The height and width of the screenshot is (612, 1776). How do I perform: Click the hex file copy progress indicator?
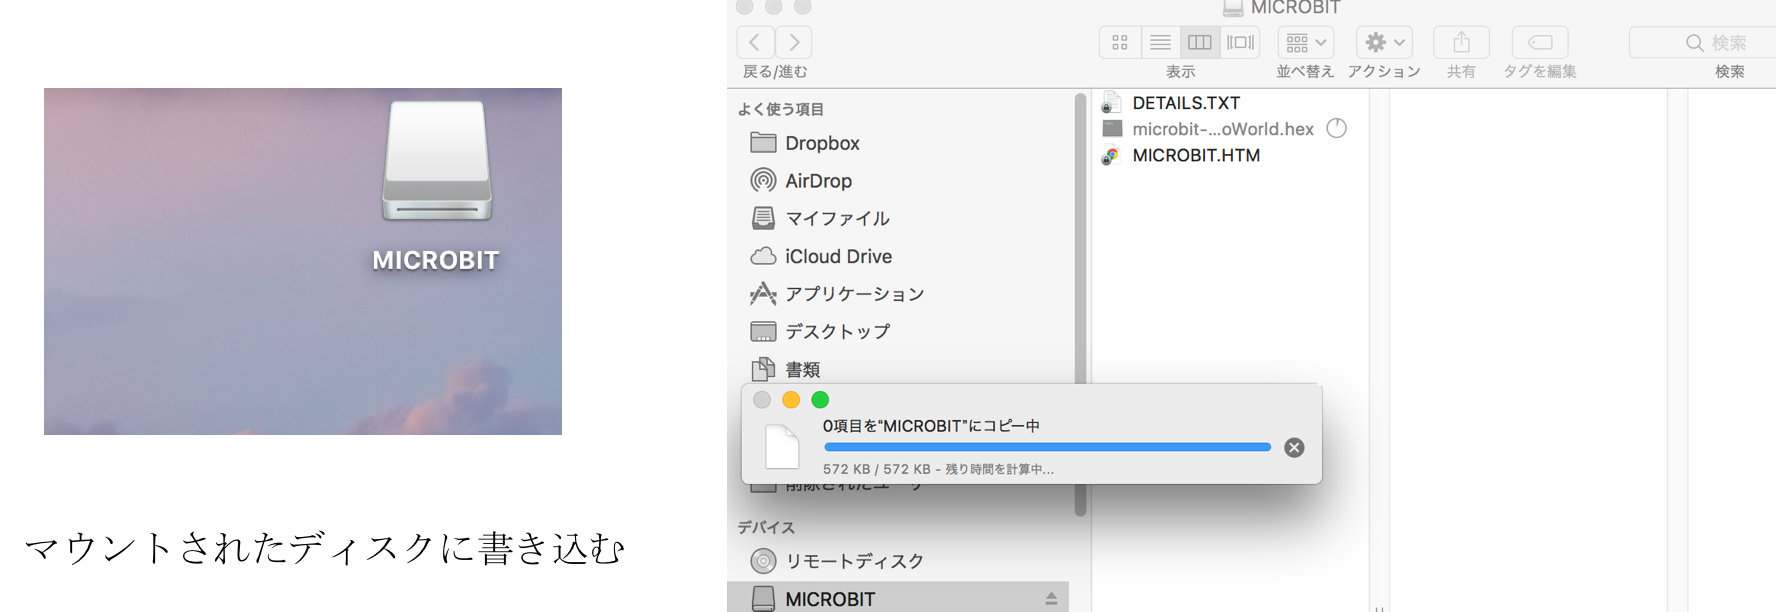[1337, 128]
